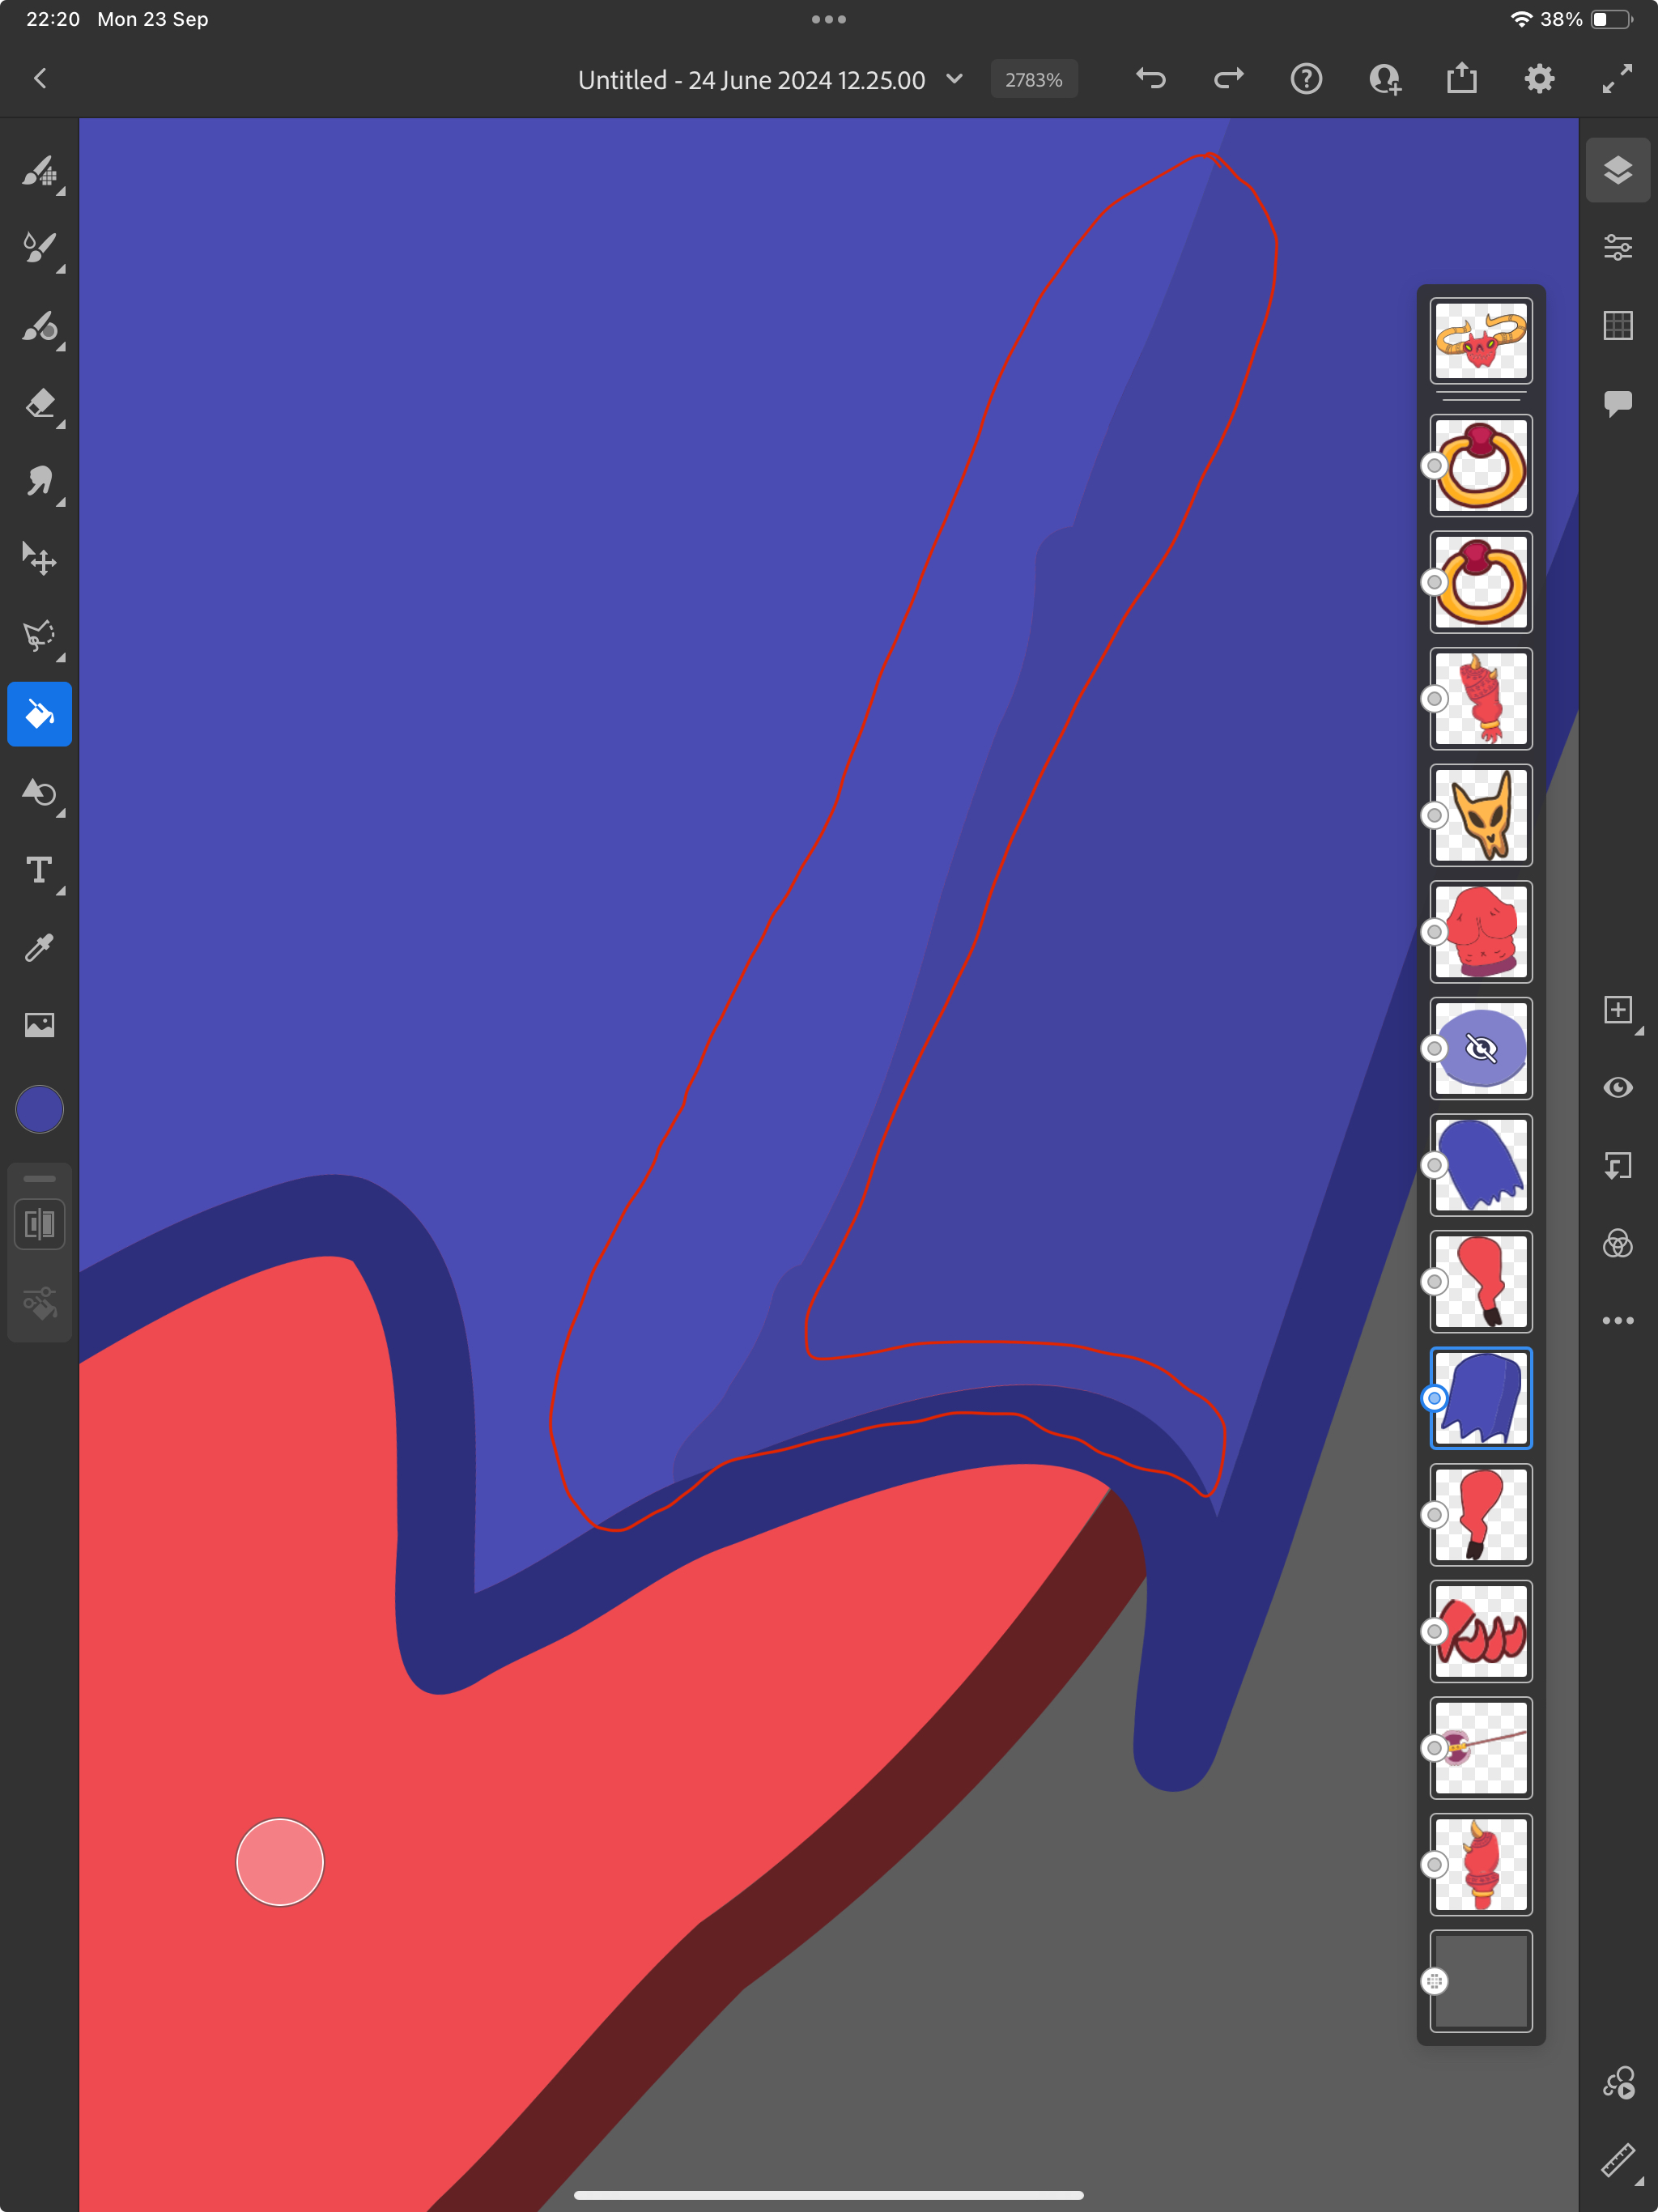Select the Lasso selection tool
1658x2212 pixels.
(40, 636)
